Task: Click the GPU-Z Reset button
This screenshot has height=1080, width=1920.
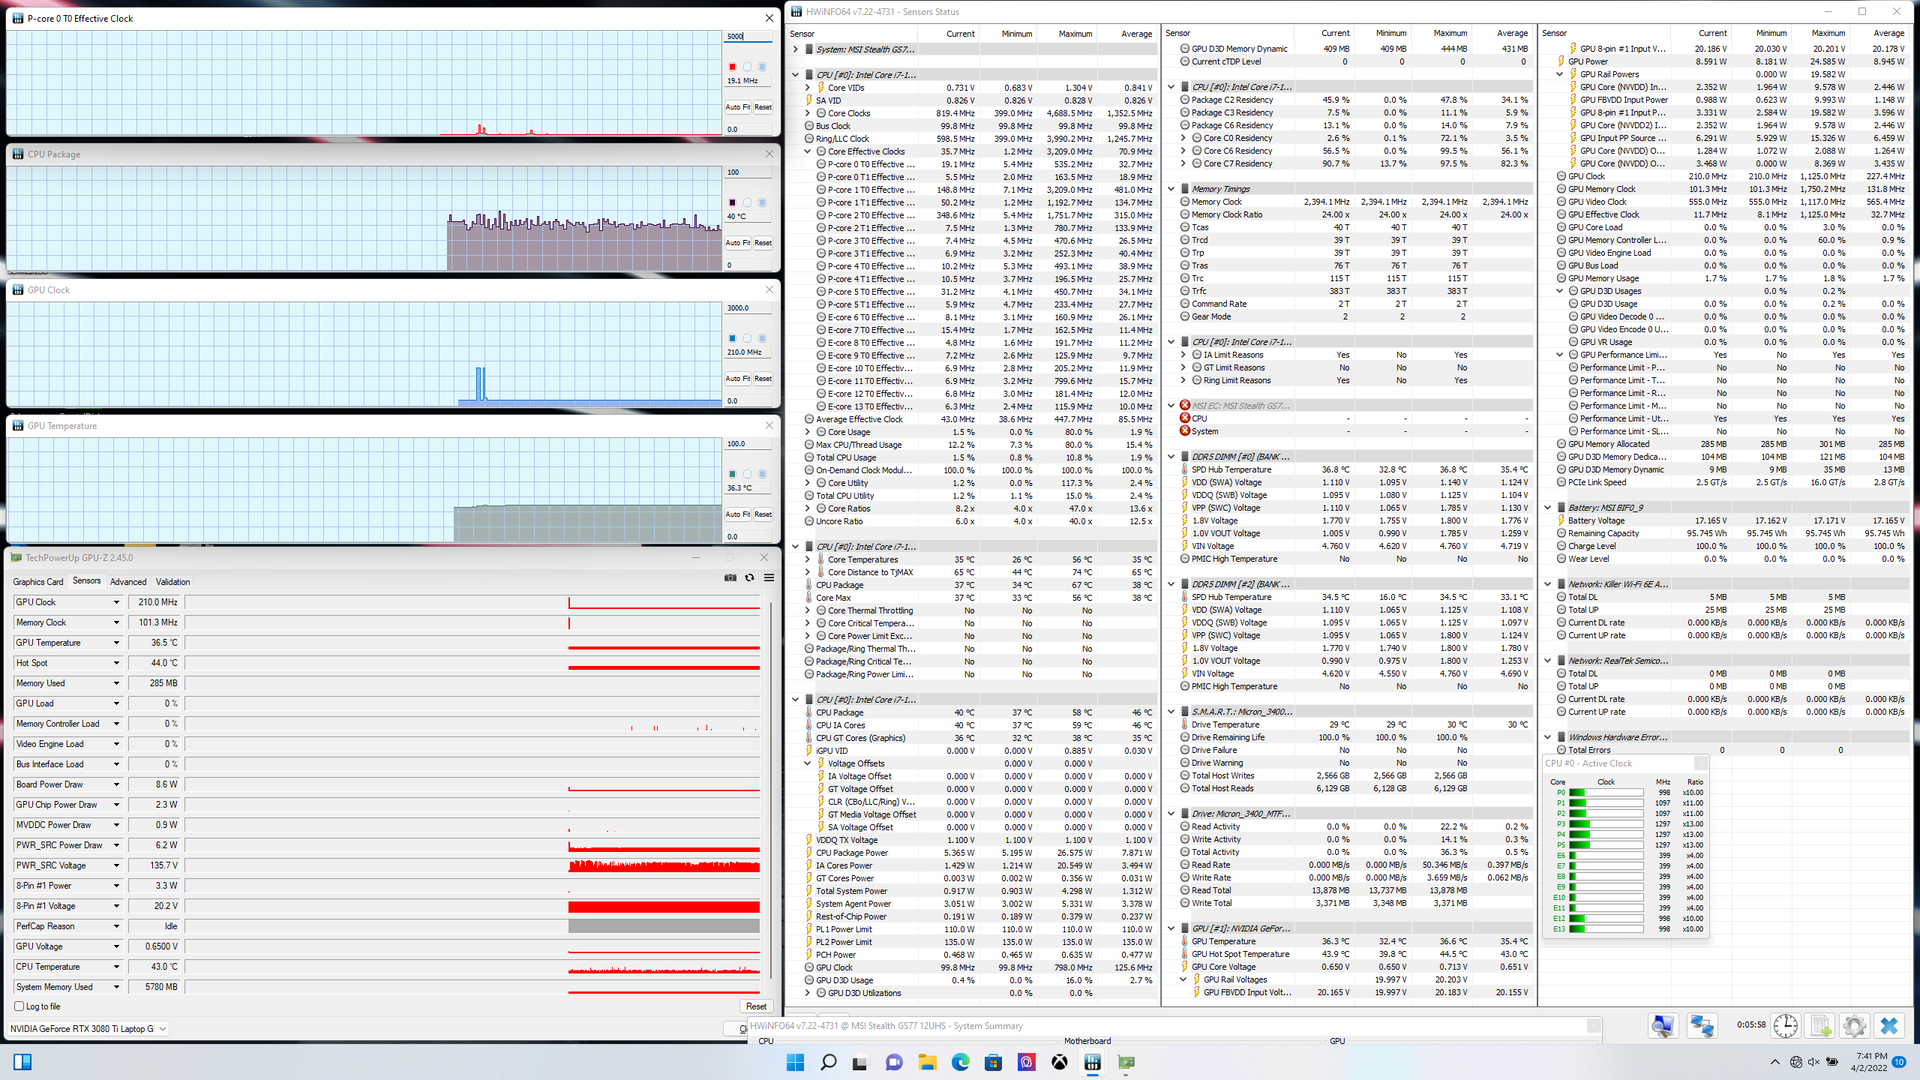Action: click(756, 1007)
